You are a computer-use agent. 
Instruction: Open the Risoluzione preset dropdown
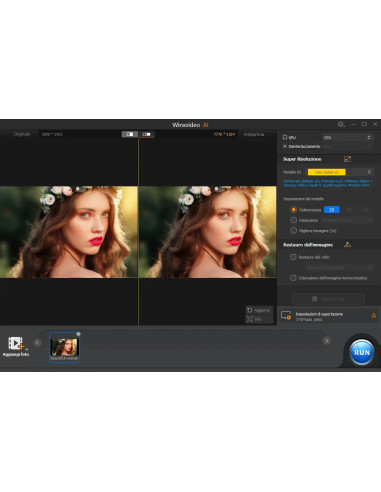pos(347,220)
